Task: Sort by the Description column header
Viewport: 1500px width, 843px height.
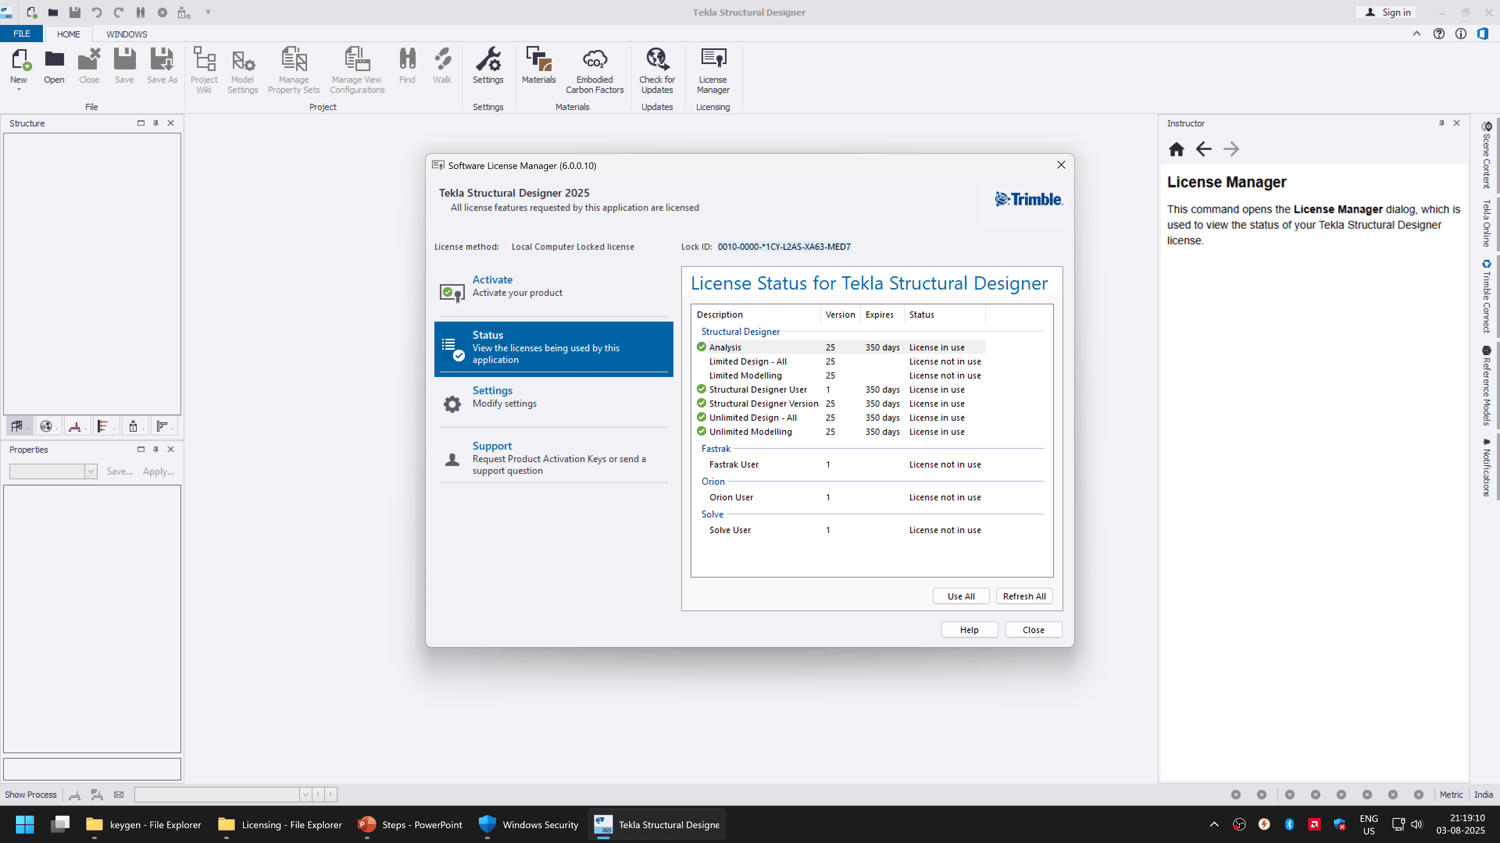Action: (x=756, y=315)
